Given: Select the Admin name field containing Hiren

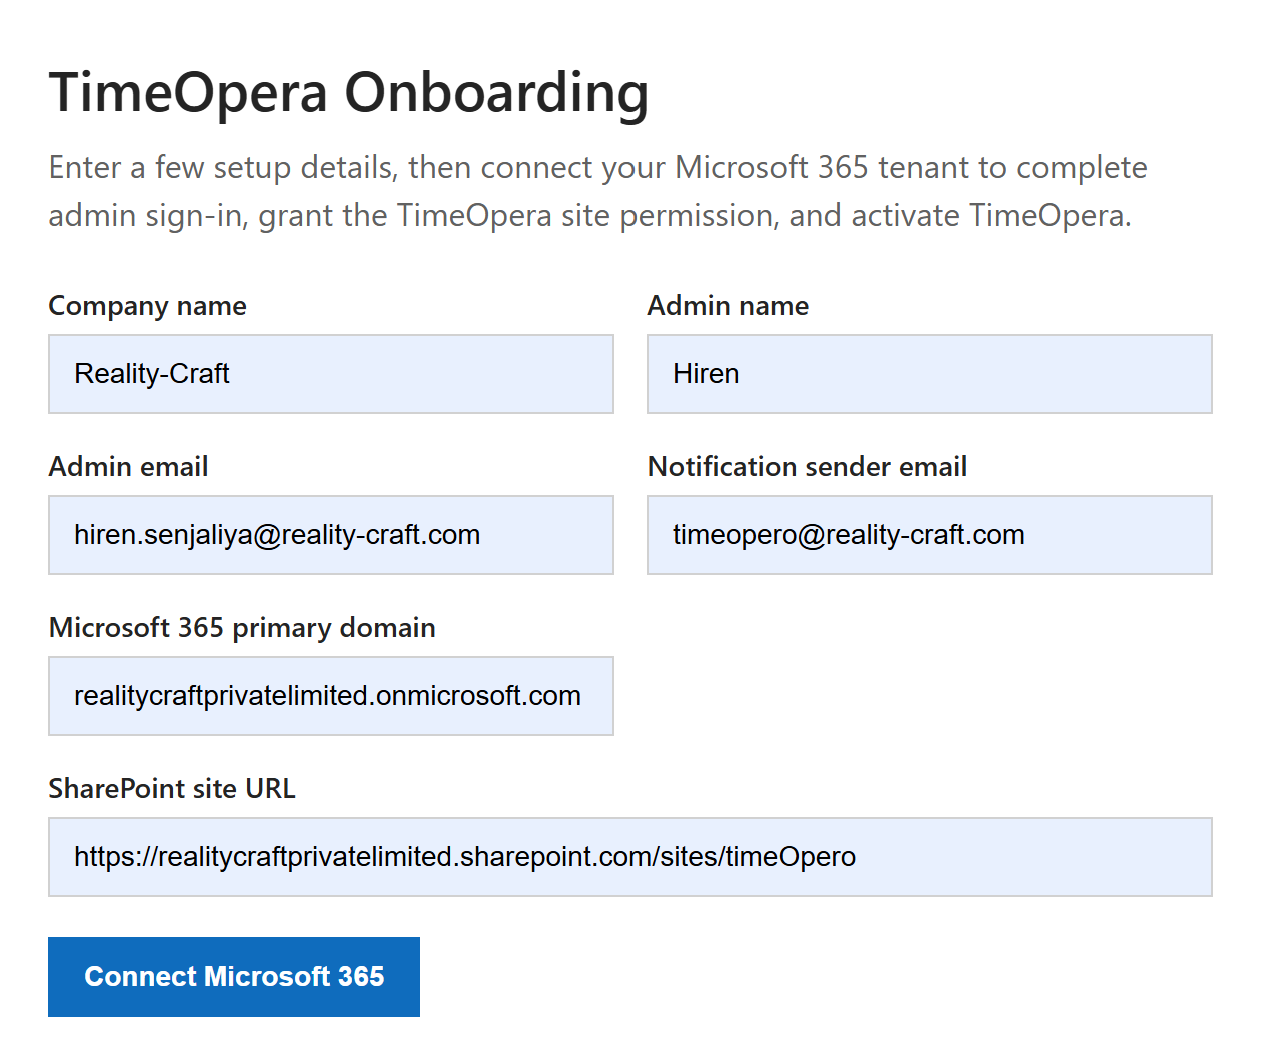Looking at the screenshot, I should coord(930,374).
